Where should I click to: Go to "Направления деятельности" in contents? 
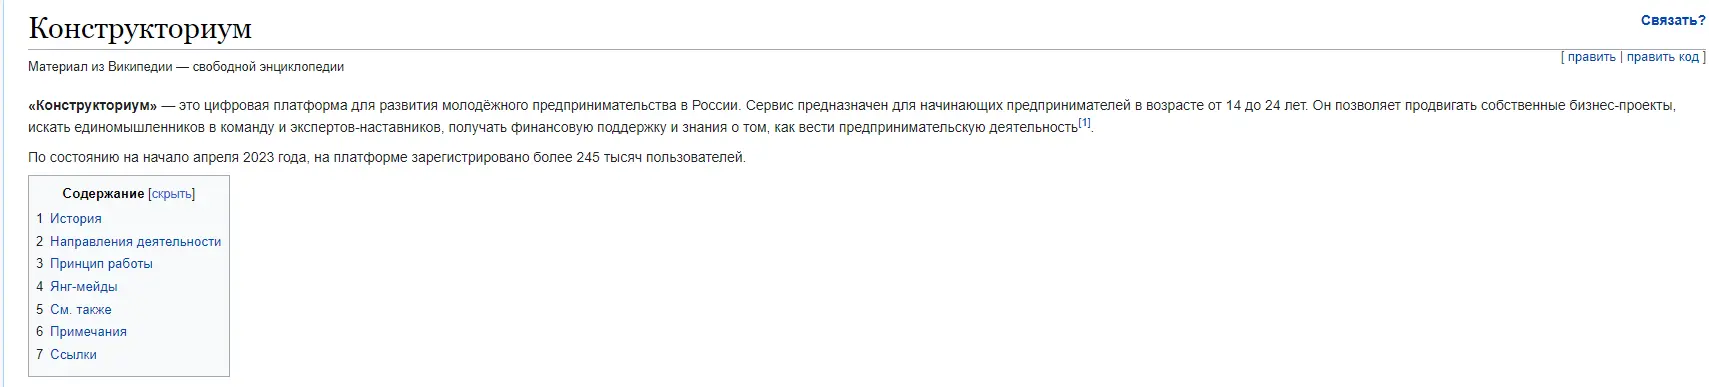136,241
